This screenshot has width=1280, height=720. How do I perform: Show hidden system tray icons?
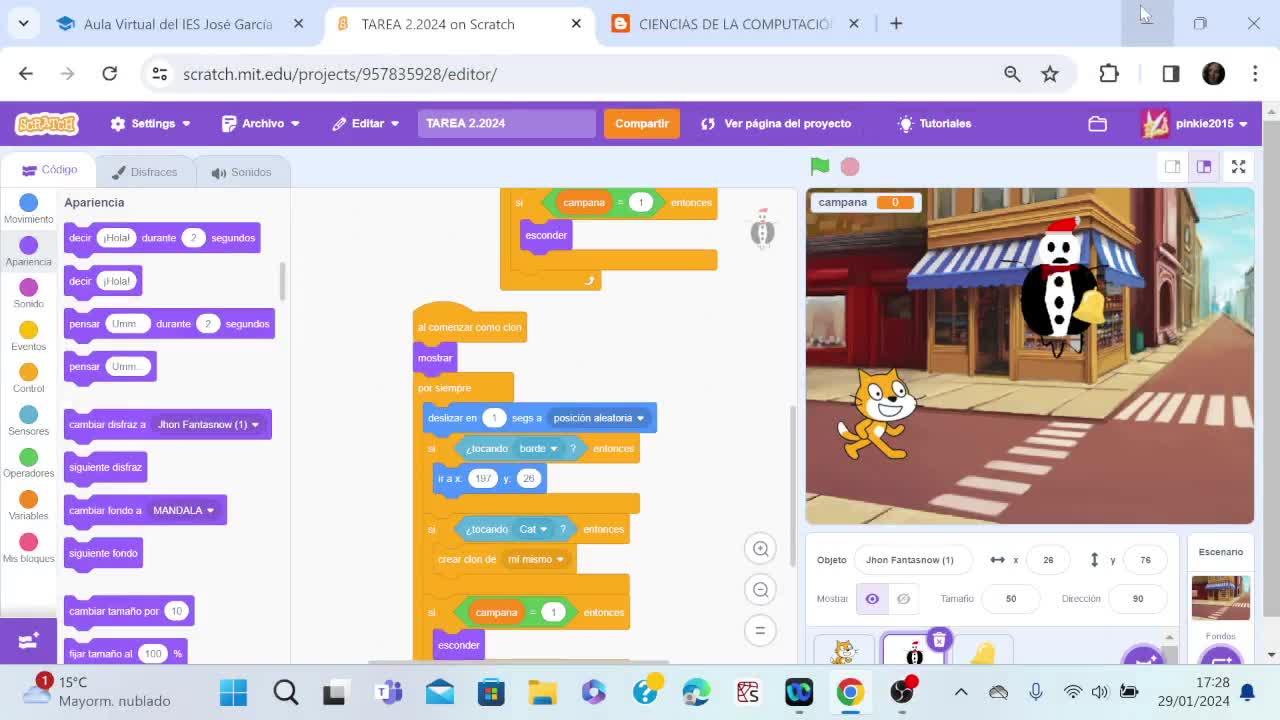click(961, 692)
